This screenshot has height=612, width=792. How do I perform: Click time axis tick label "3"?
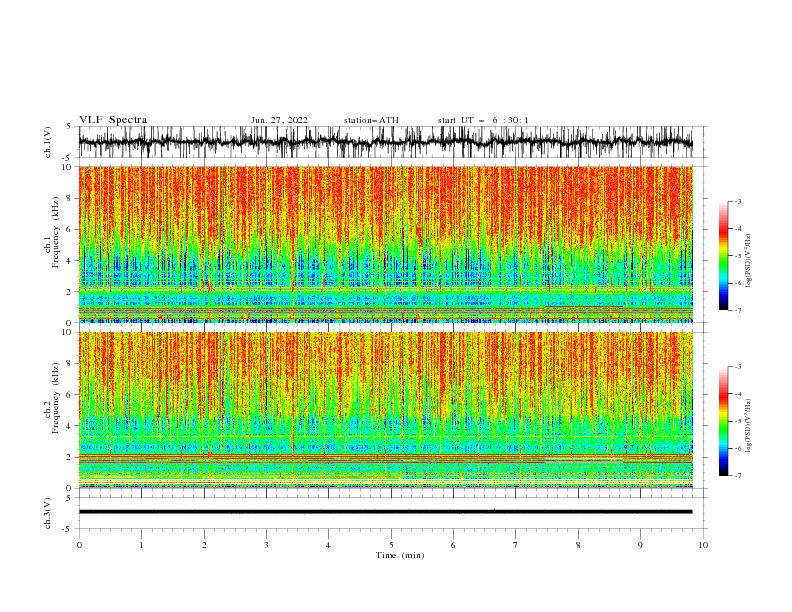pyautogui.click(x=266, y=545)
